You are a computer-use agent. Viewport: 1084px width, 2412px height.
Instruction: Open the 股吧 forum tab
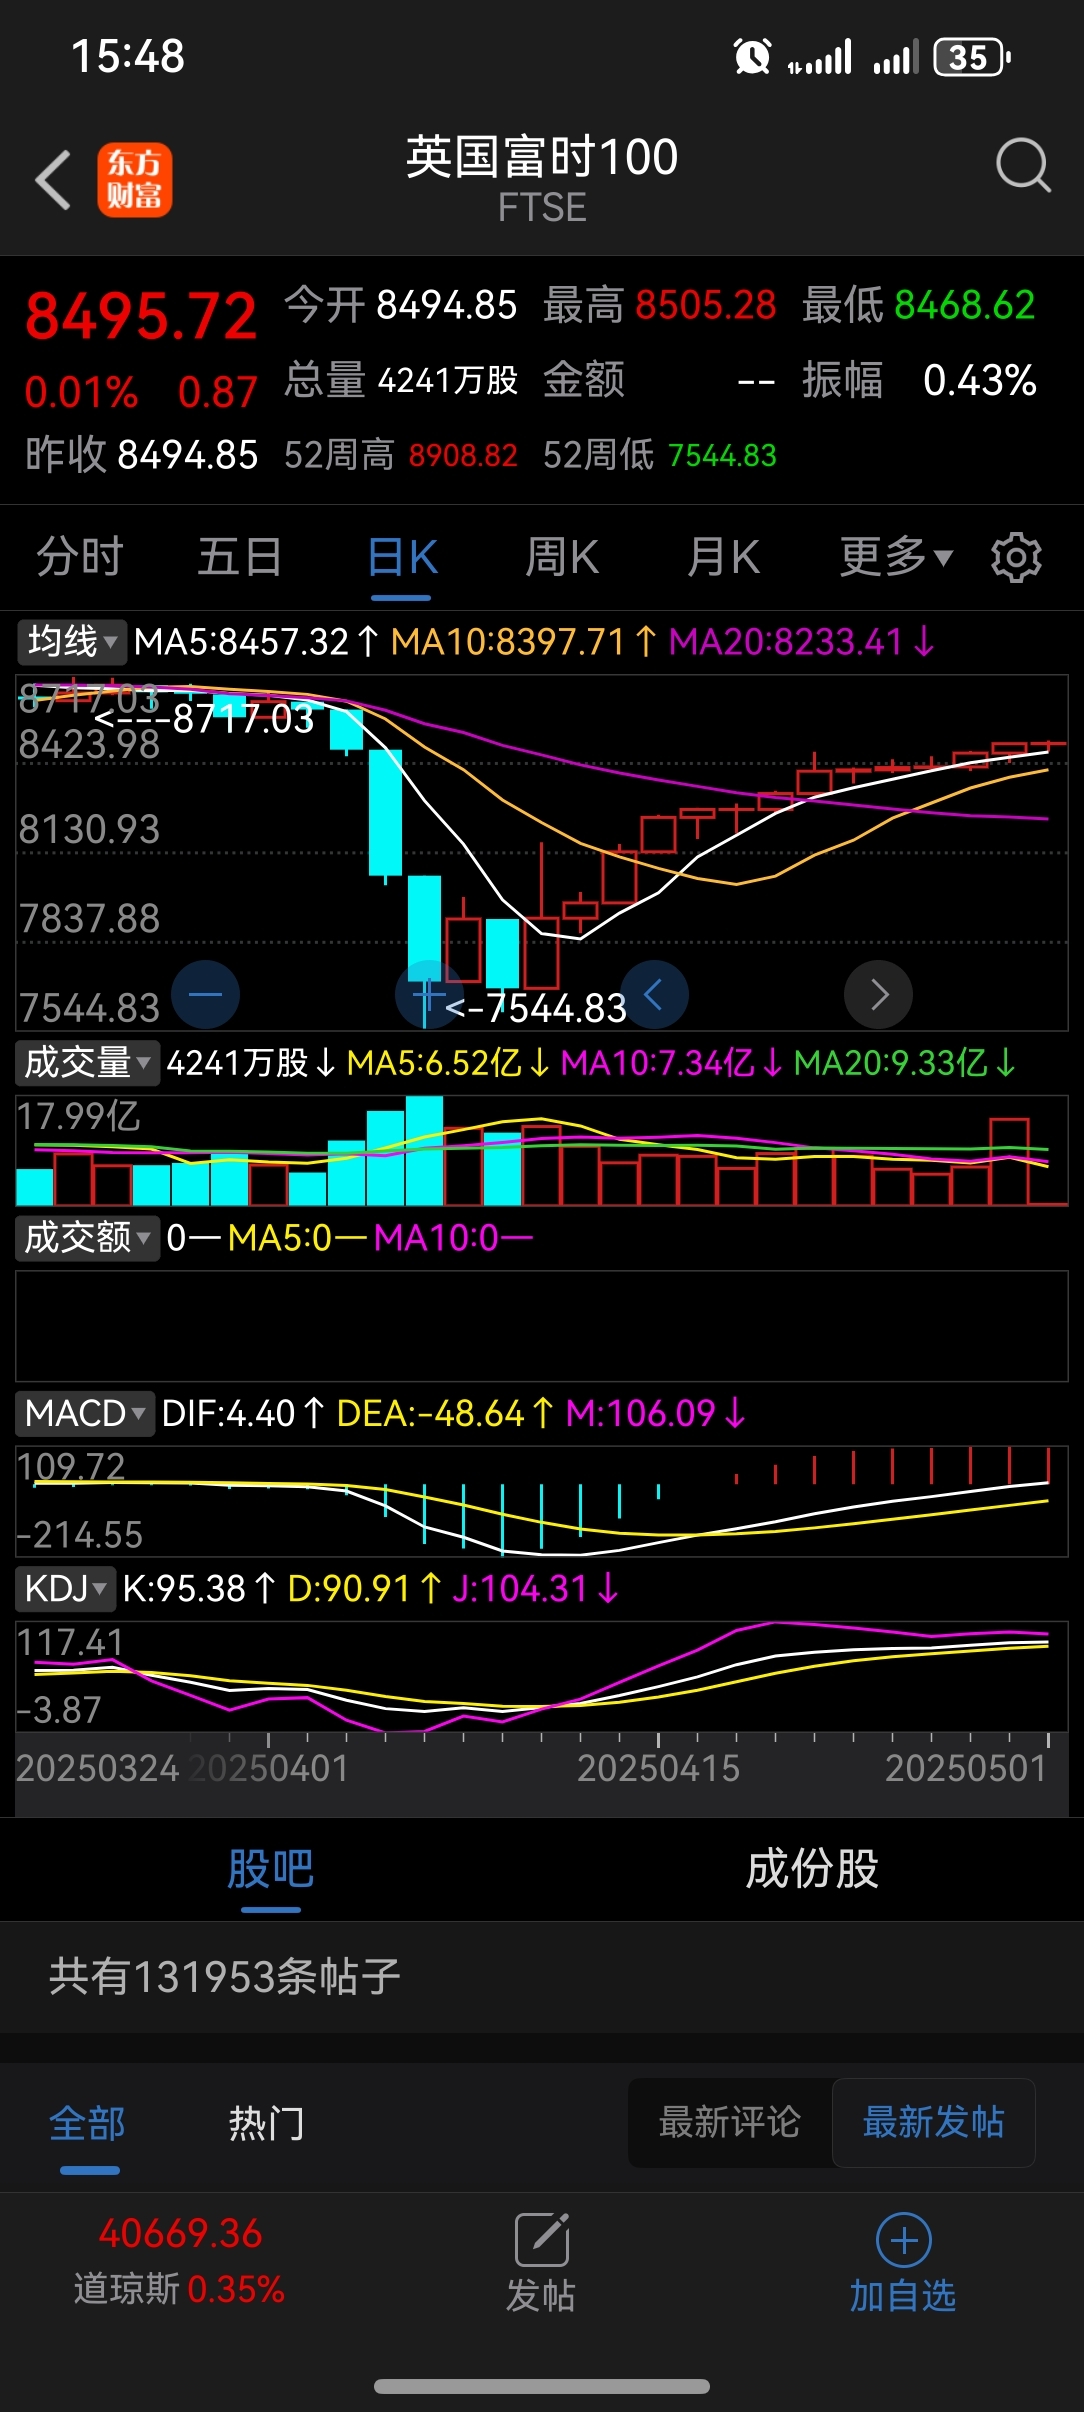(x=271, y=1868)
